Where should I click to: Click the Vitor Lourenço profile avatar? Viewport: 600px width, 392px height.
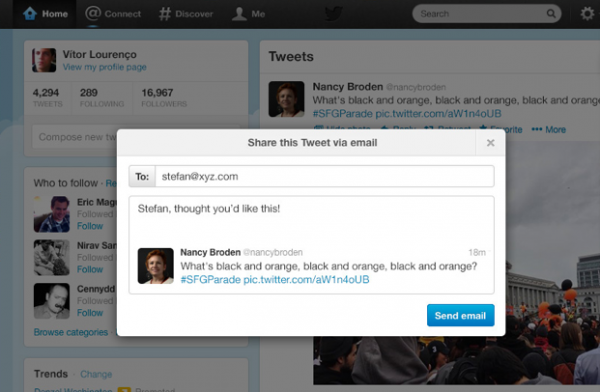tap(44, 60)
